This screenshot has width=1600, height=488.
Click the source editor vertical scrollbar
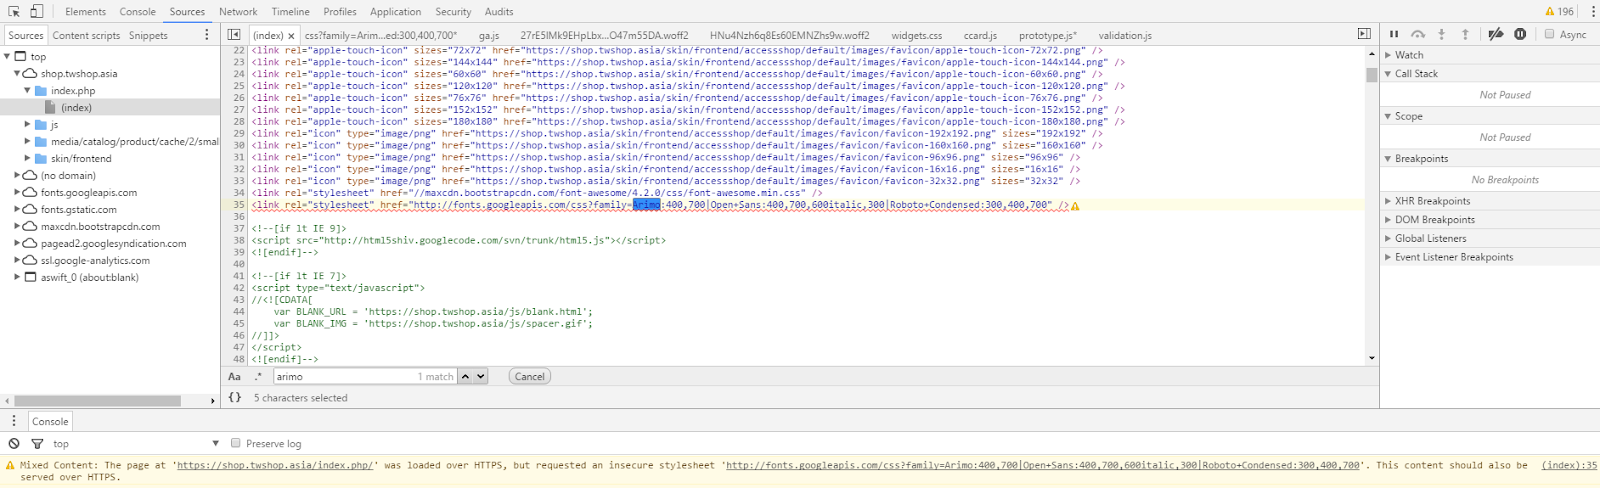tap(1371, 75)
